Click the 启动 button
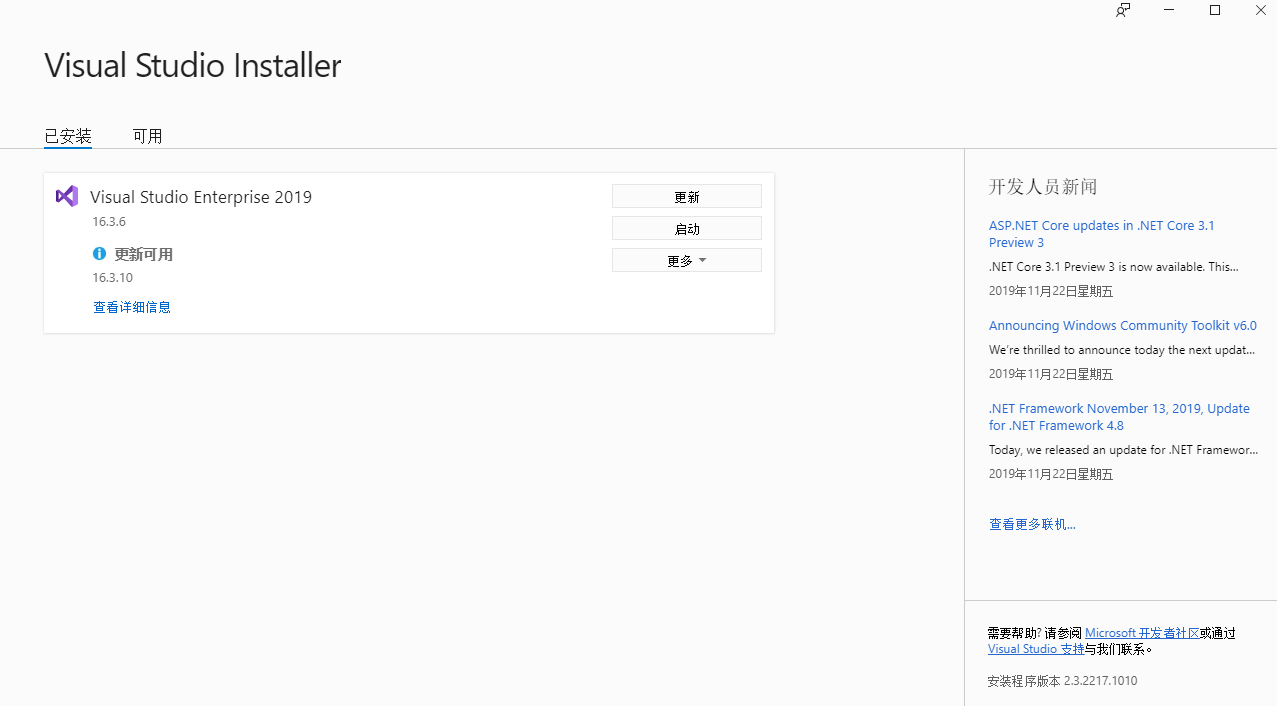This screenshot has width=1277, height=706. [687, 229]
